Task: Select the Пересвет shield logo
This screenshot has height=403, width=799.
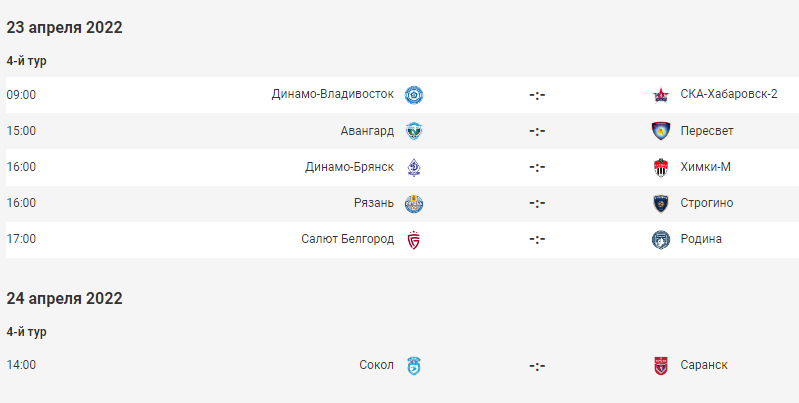Action: pyautogui.click(x=661, y=131)
